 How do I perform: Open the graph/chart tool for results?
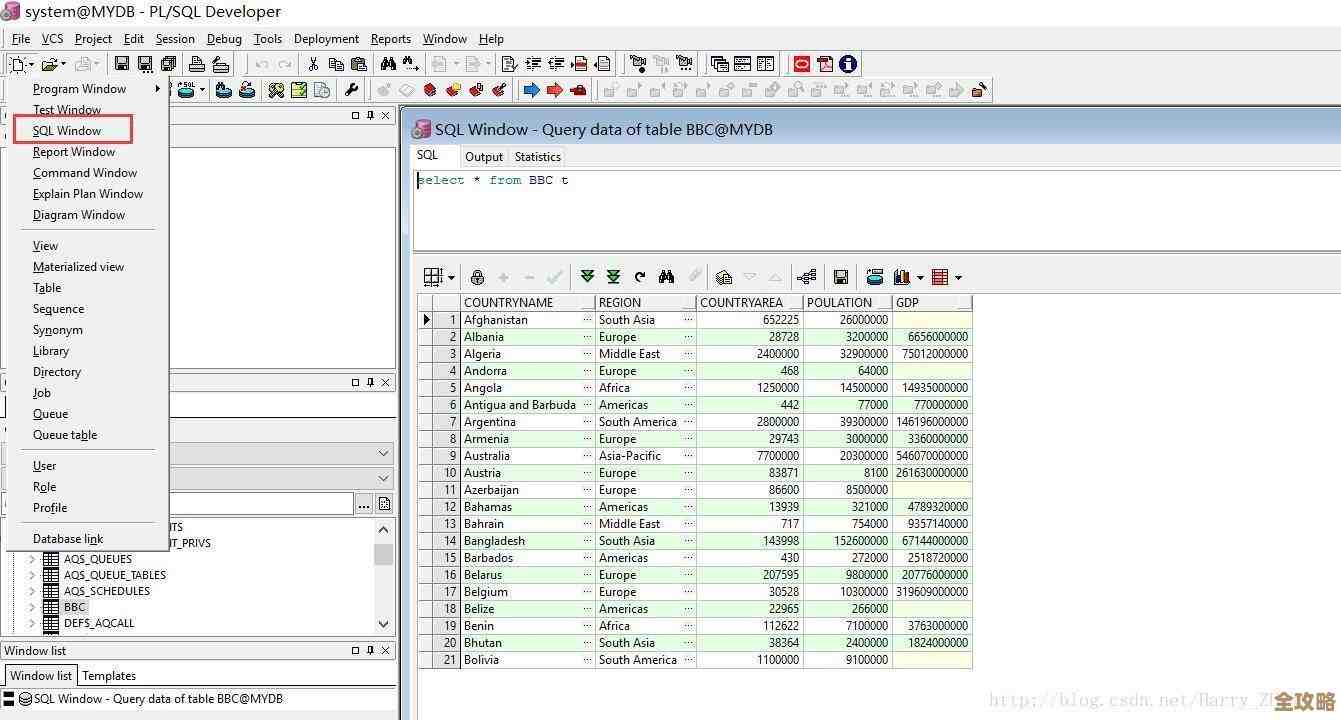pyautogui.click(x=902, y=277)
